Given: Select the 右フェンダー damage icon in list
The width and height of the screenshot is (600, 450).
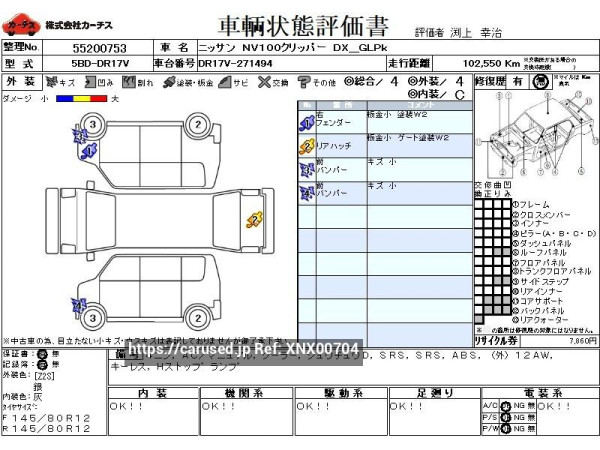Looking at the screenshot, I should tap(307, 124).
